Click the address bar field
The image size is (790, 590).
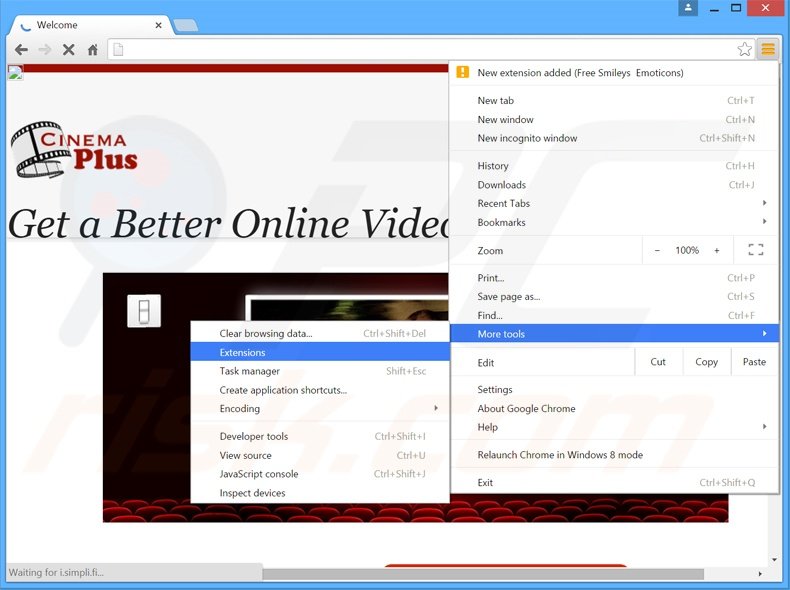tap(431, 49)
